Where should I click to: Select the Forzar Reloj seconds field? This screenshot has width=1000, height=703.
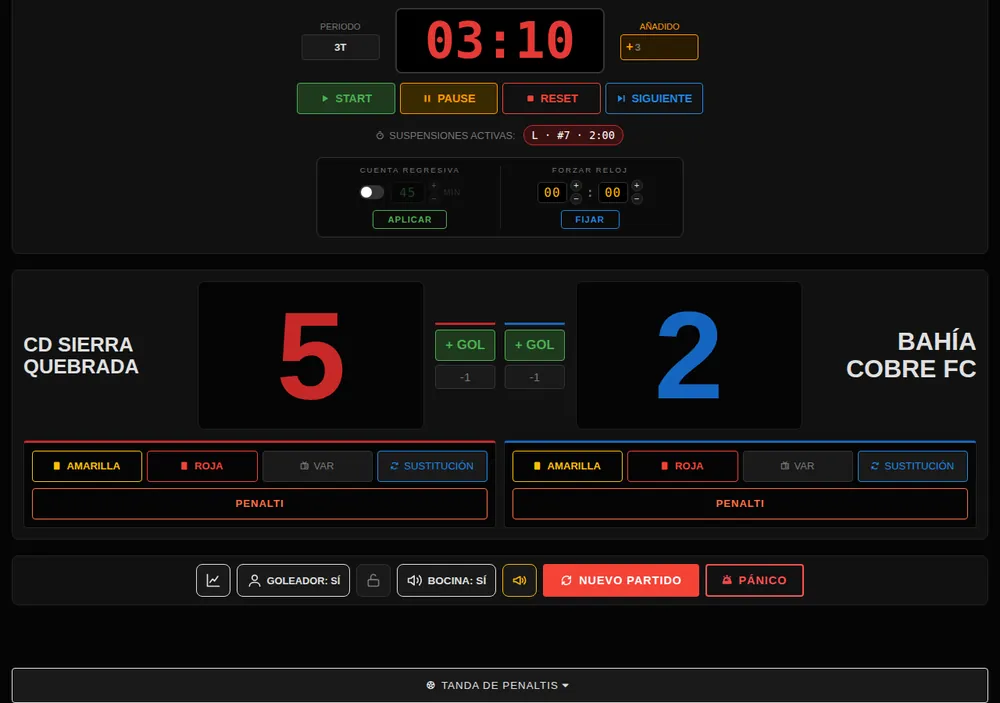click(x=613, y=192)
